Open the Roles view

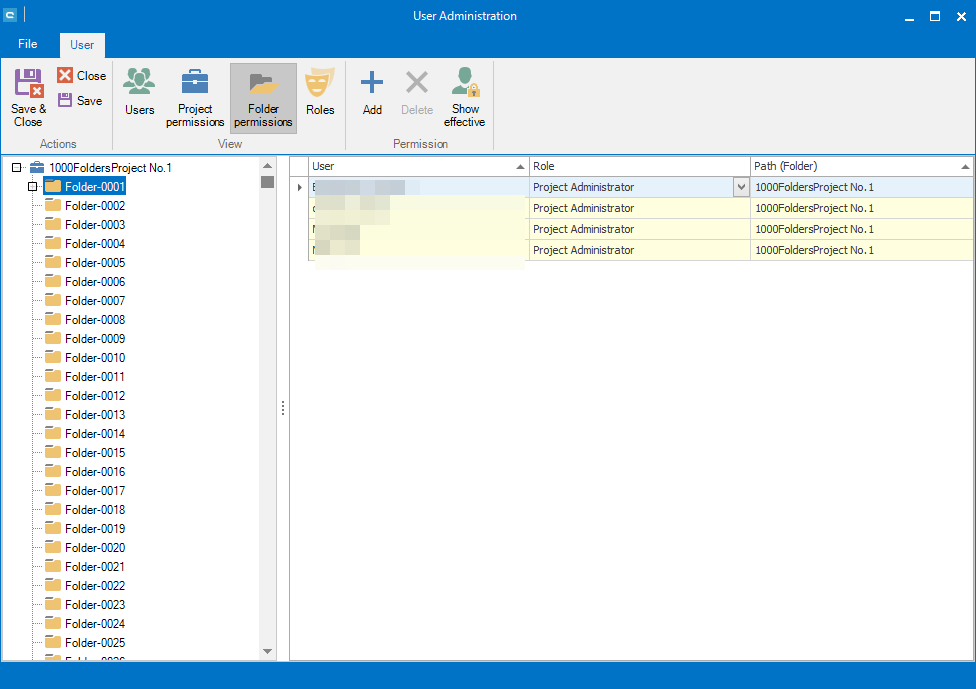(x=320, y=92)
